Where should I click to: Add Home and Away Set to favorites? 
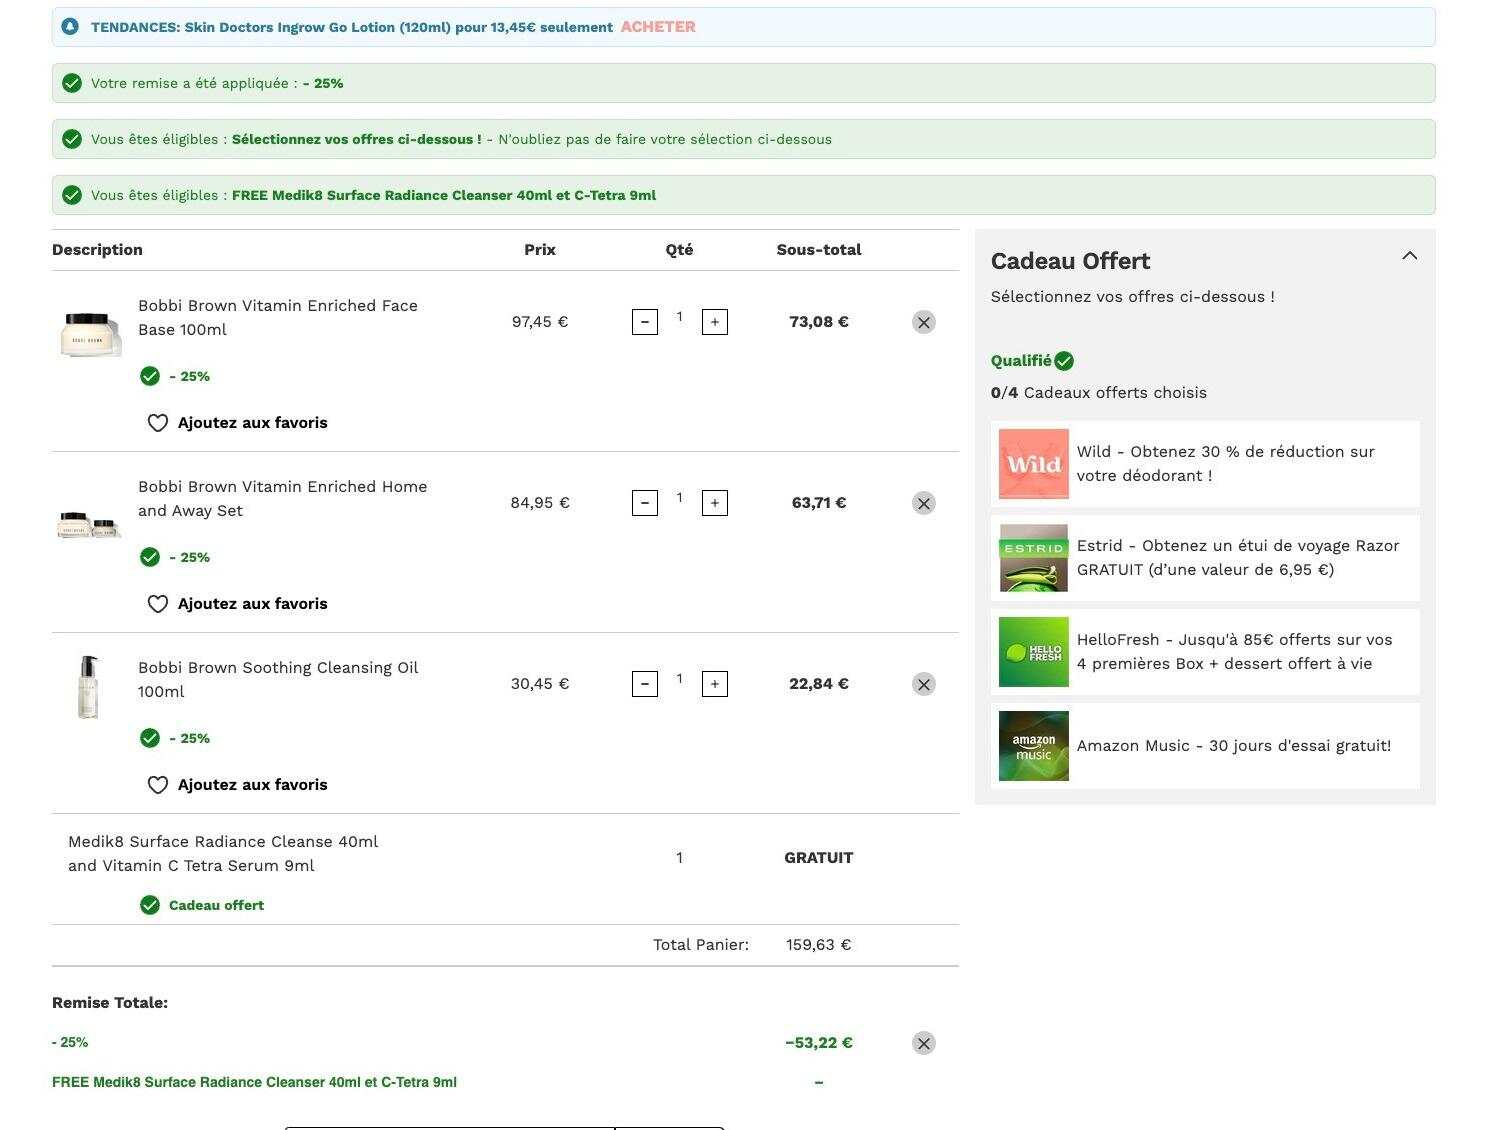point(238,604)
